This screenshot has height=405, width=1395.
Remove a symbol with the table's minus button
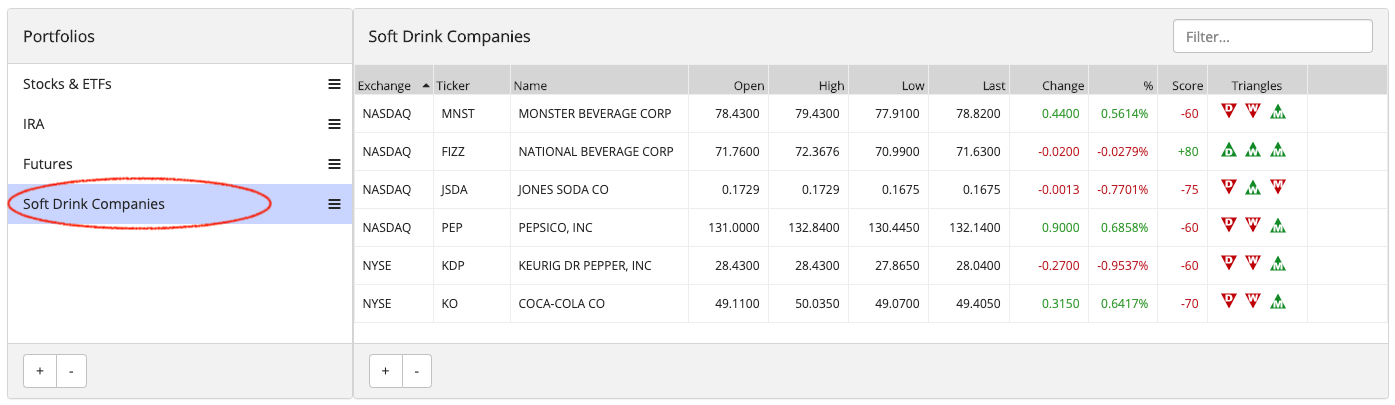point(417,371)
